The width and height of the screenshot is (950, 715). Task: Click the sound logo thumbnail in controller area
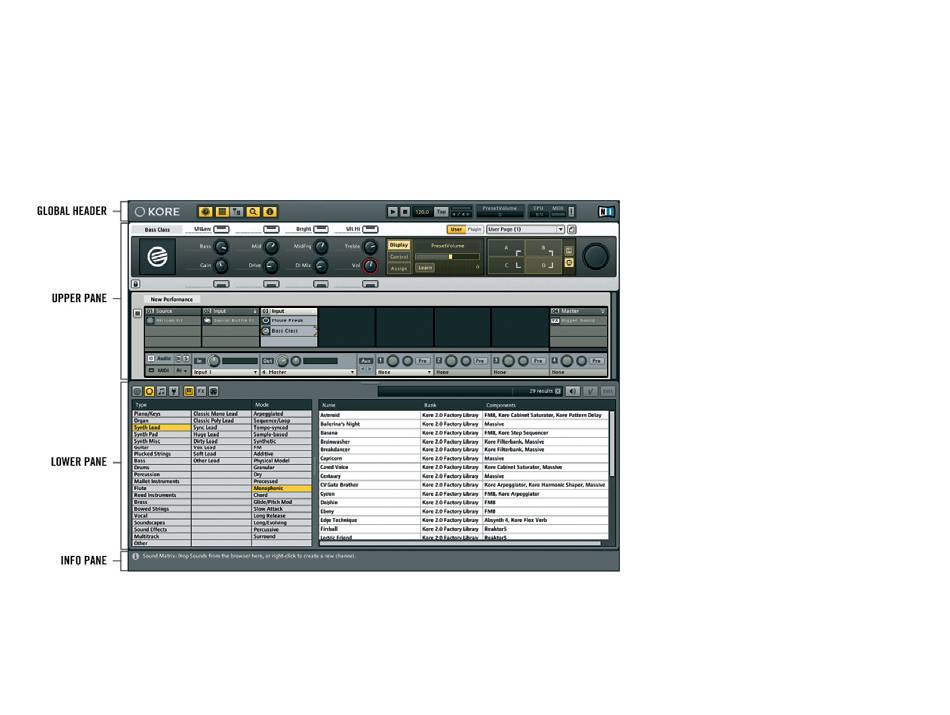(x=158, y=256)
